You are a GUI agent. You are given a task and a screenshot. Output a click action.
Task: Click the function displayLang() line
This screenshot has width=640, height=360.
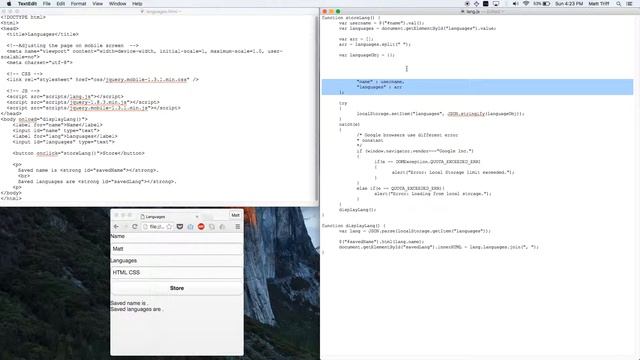353,225
